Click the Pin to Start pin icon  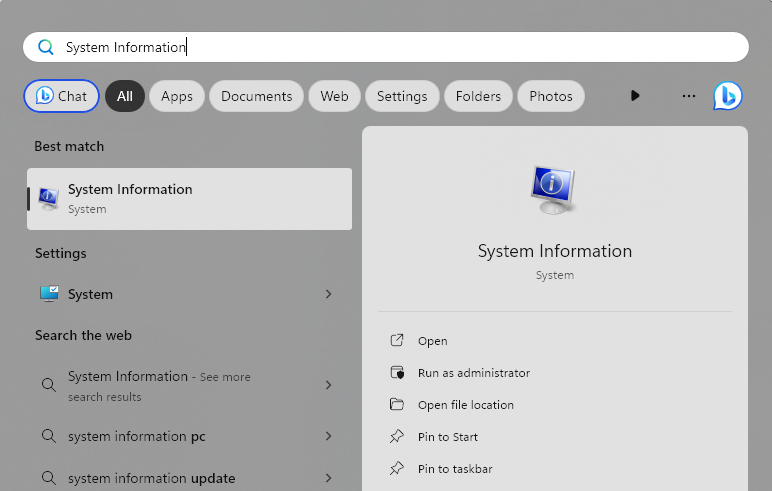pyautogui.click(x=397, y=437)
